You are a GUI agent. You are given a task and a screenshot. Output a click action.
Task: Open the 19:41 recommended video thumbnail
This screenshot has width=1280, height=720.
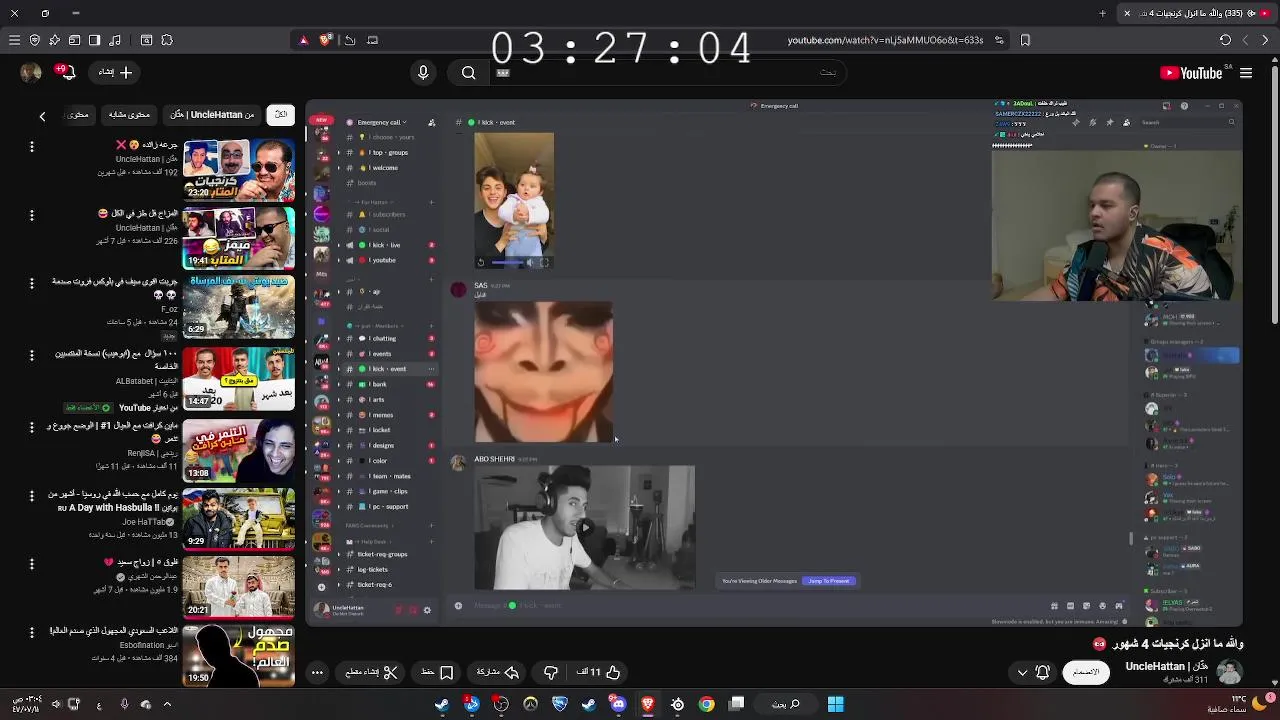point(238,237)
